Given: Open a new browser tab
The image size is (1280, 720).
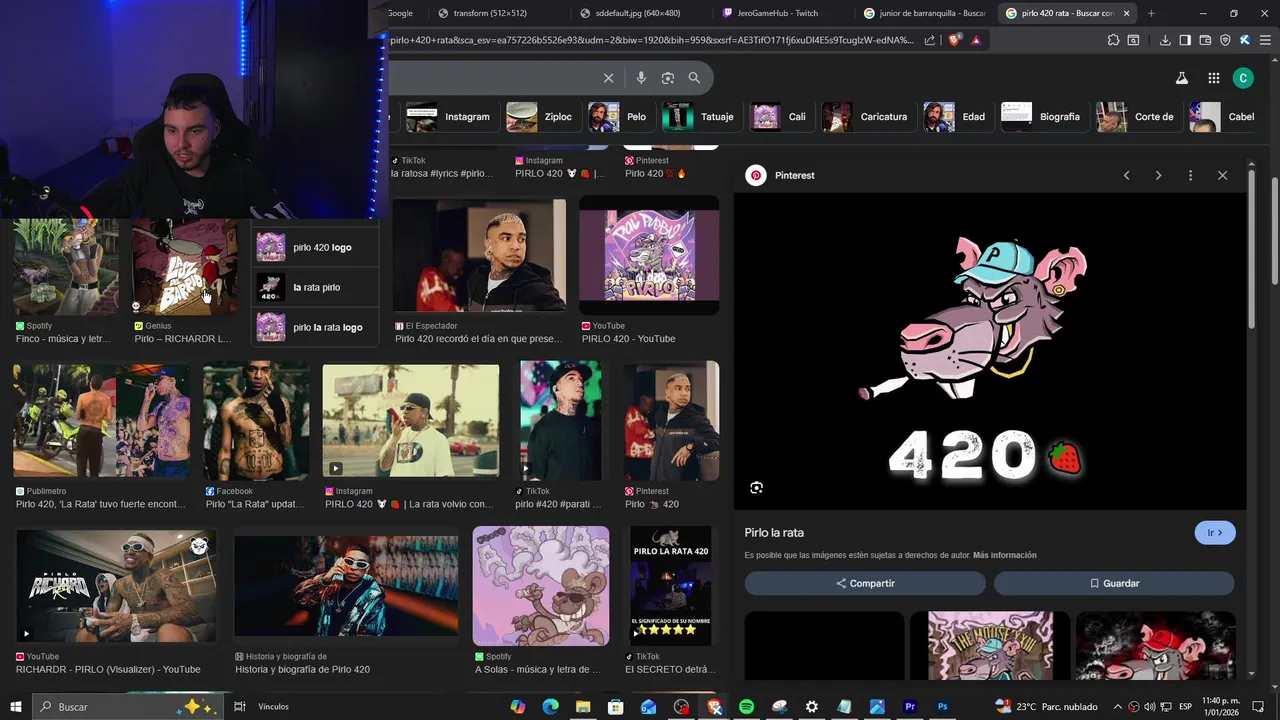Looking at the screenshot, I should [1151, 13].
